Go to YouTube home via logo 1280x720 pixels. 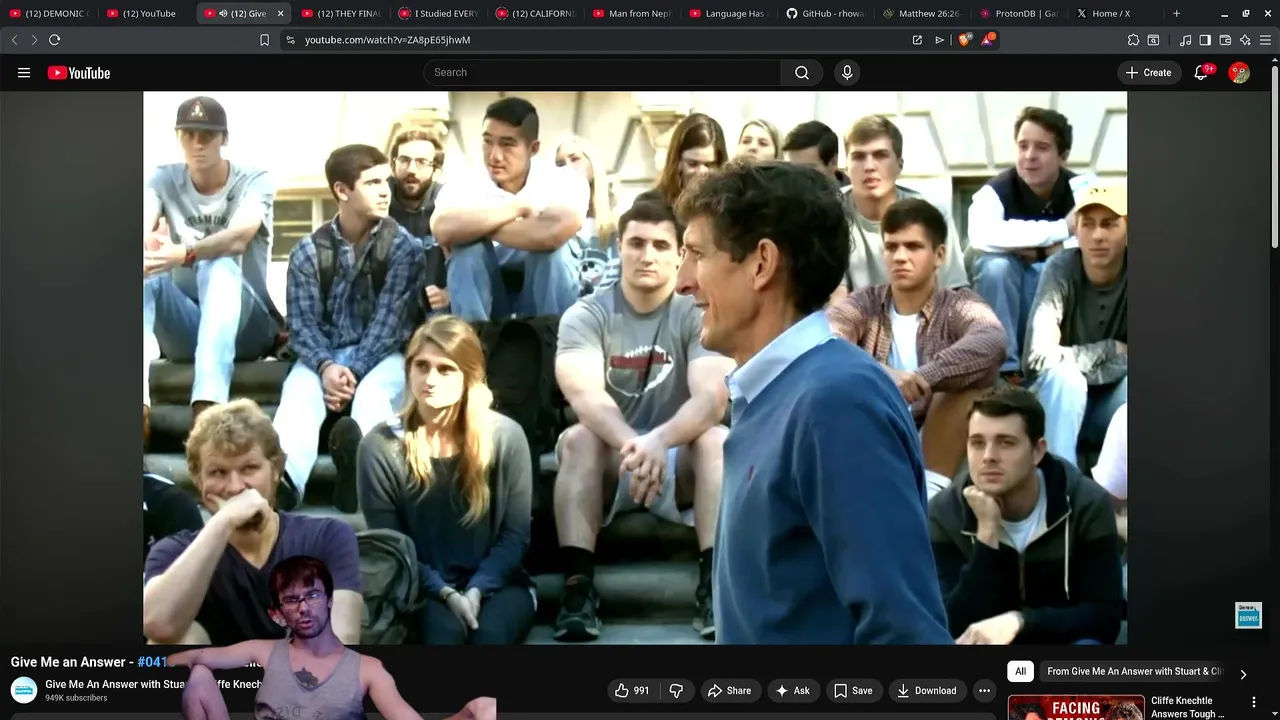[78, 73]
